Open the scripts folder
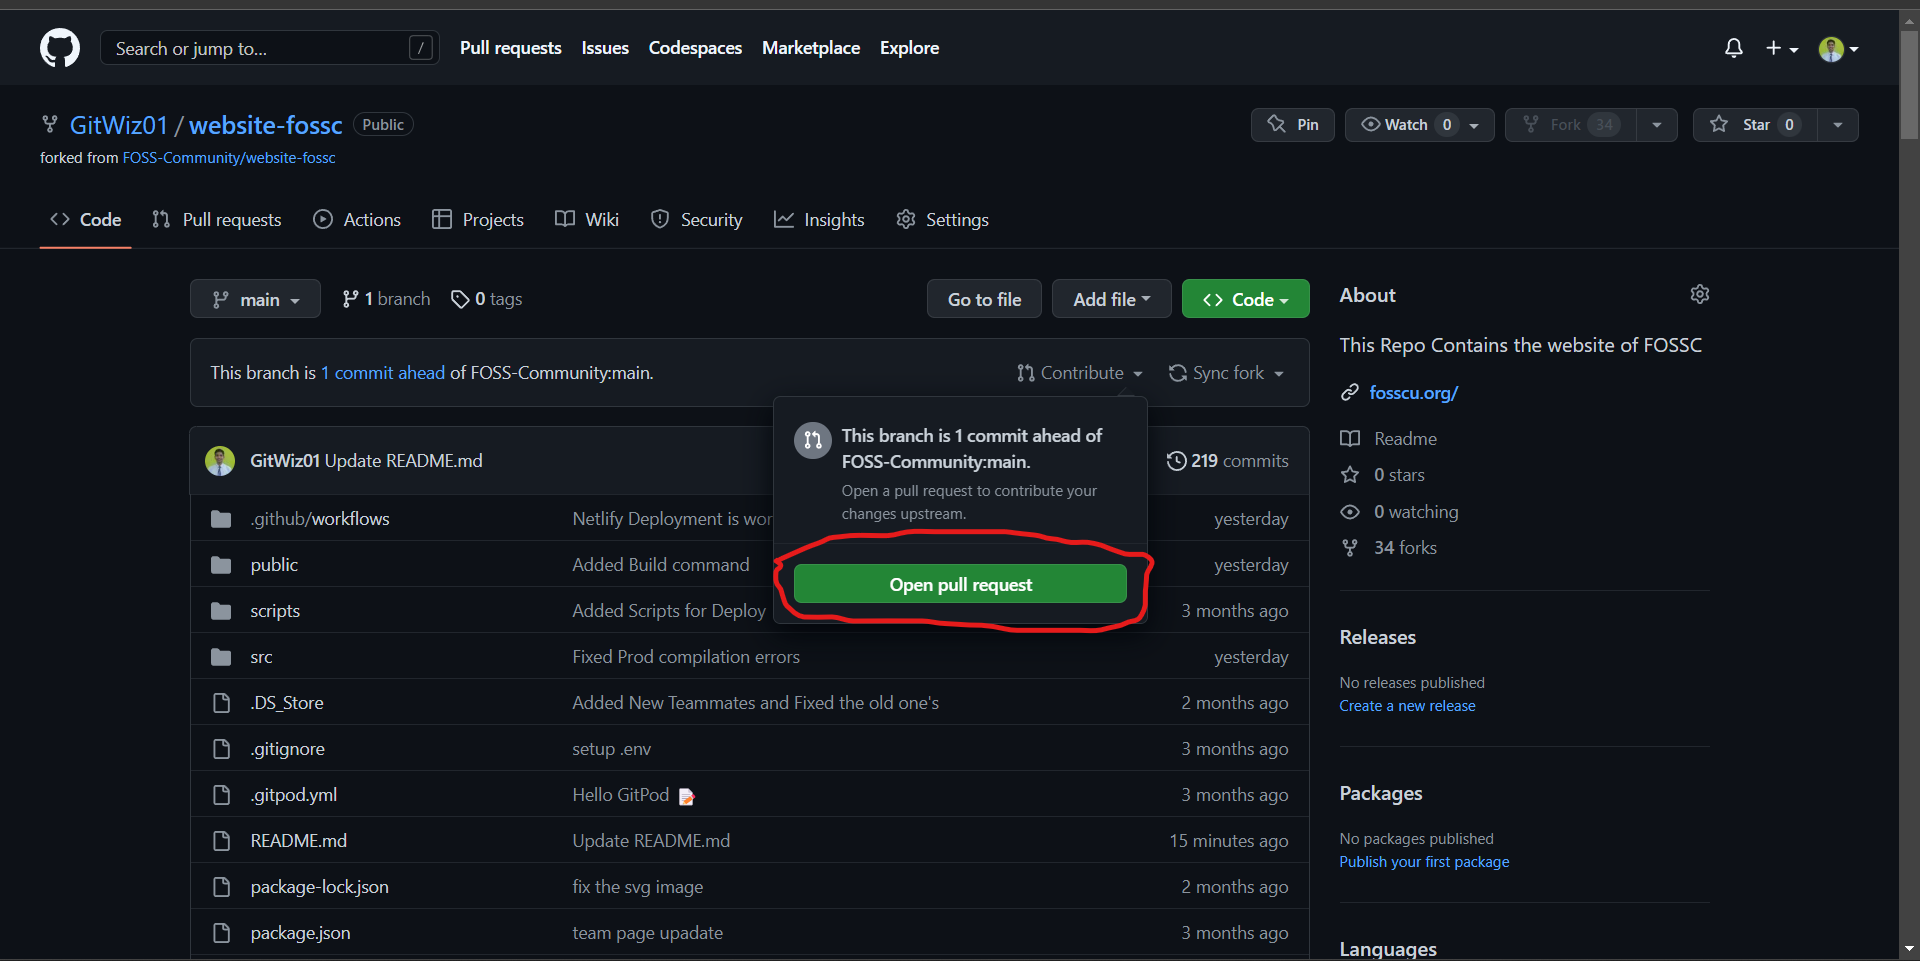This screenshot has width=1920, height=961. pyautogui.click(x=275, y=611)
